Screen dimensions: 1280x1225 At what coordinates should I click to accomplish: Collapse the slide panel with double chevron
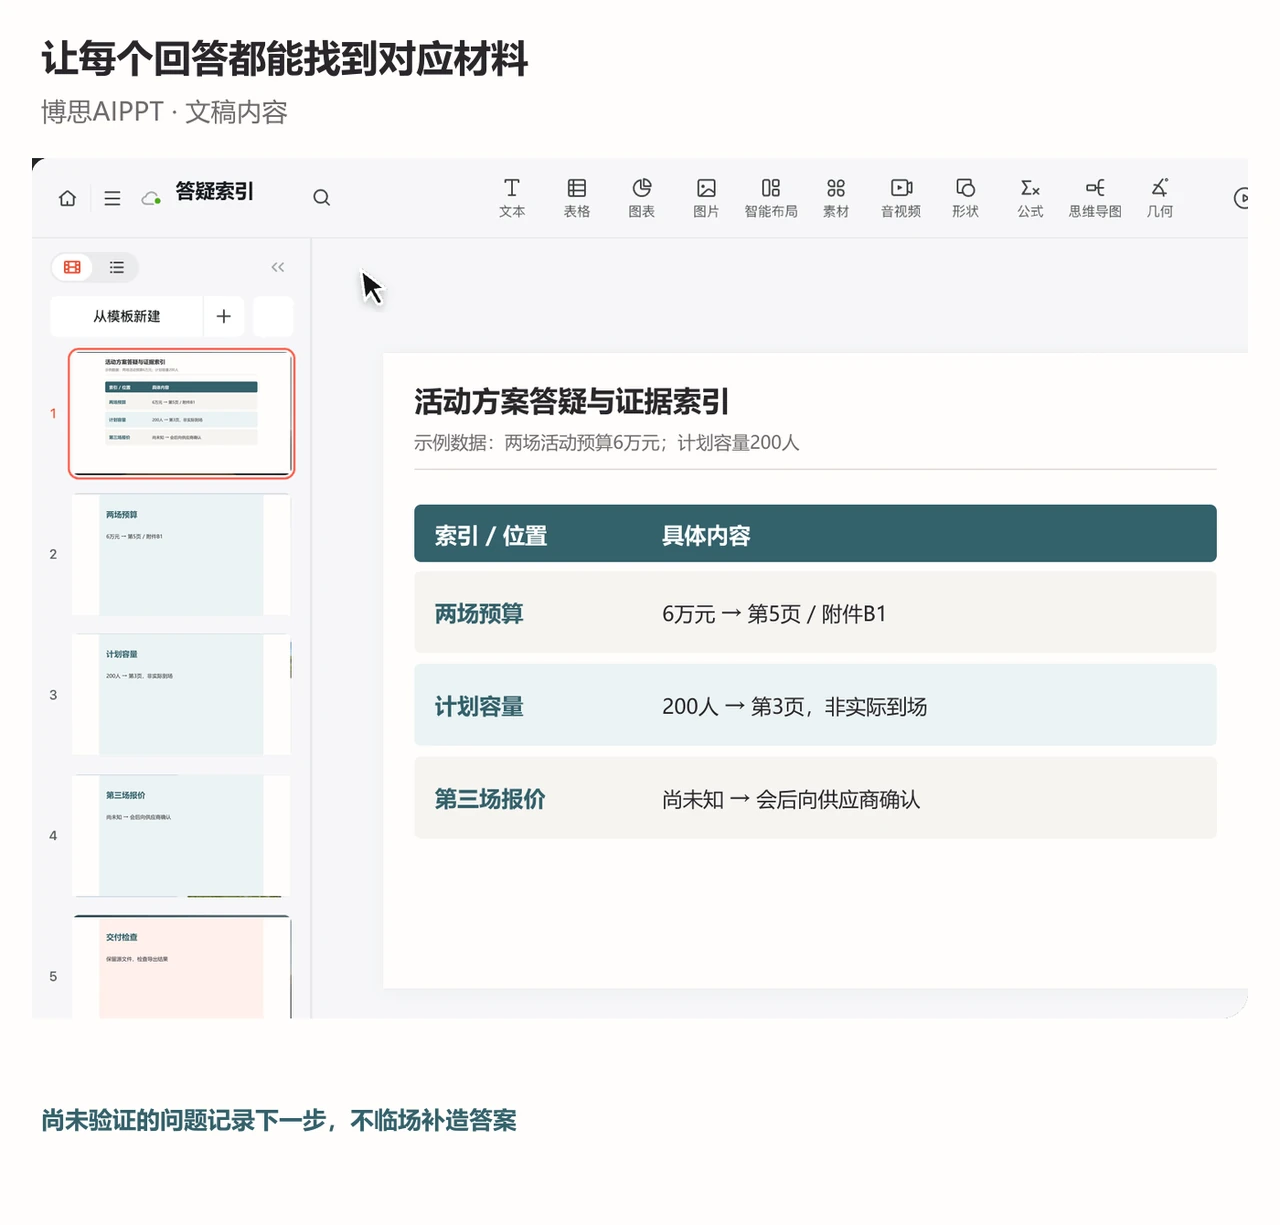(x=278, y=267)
